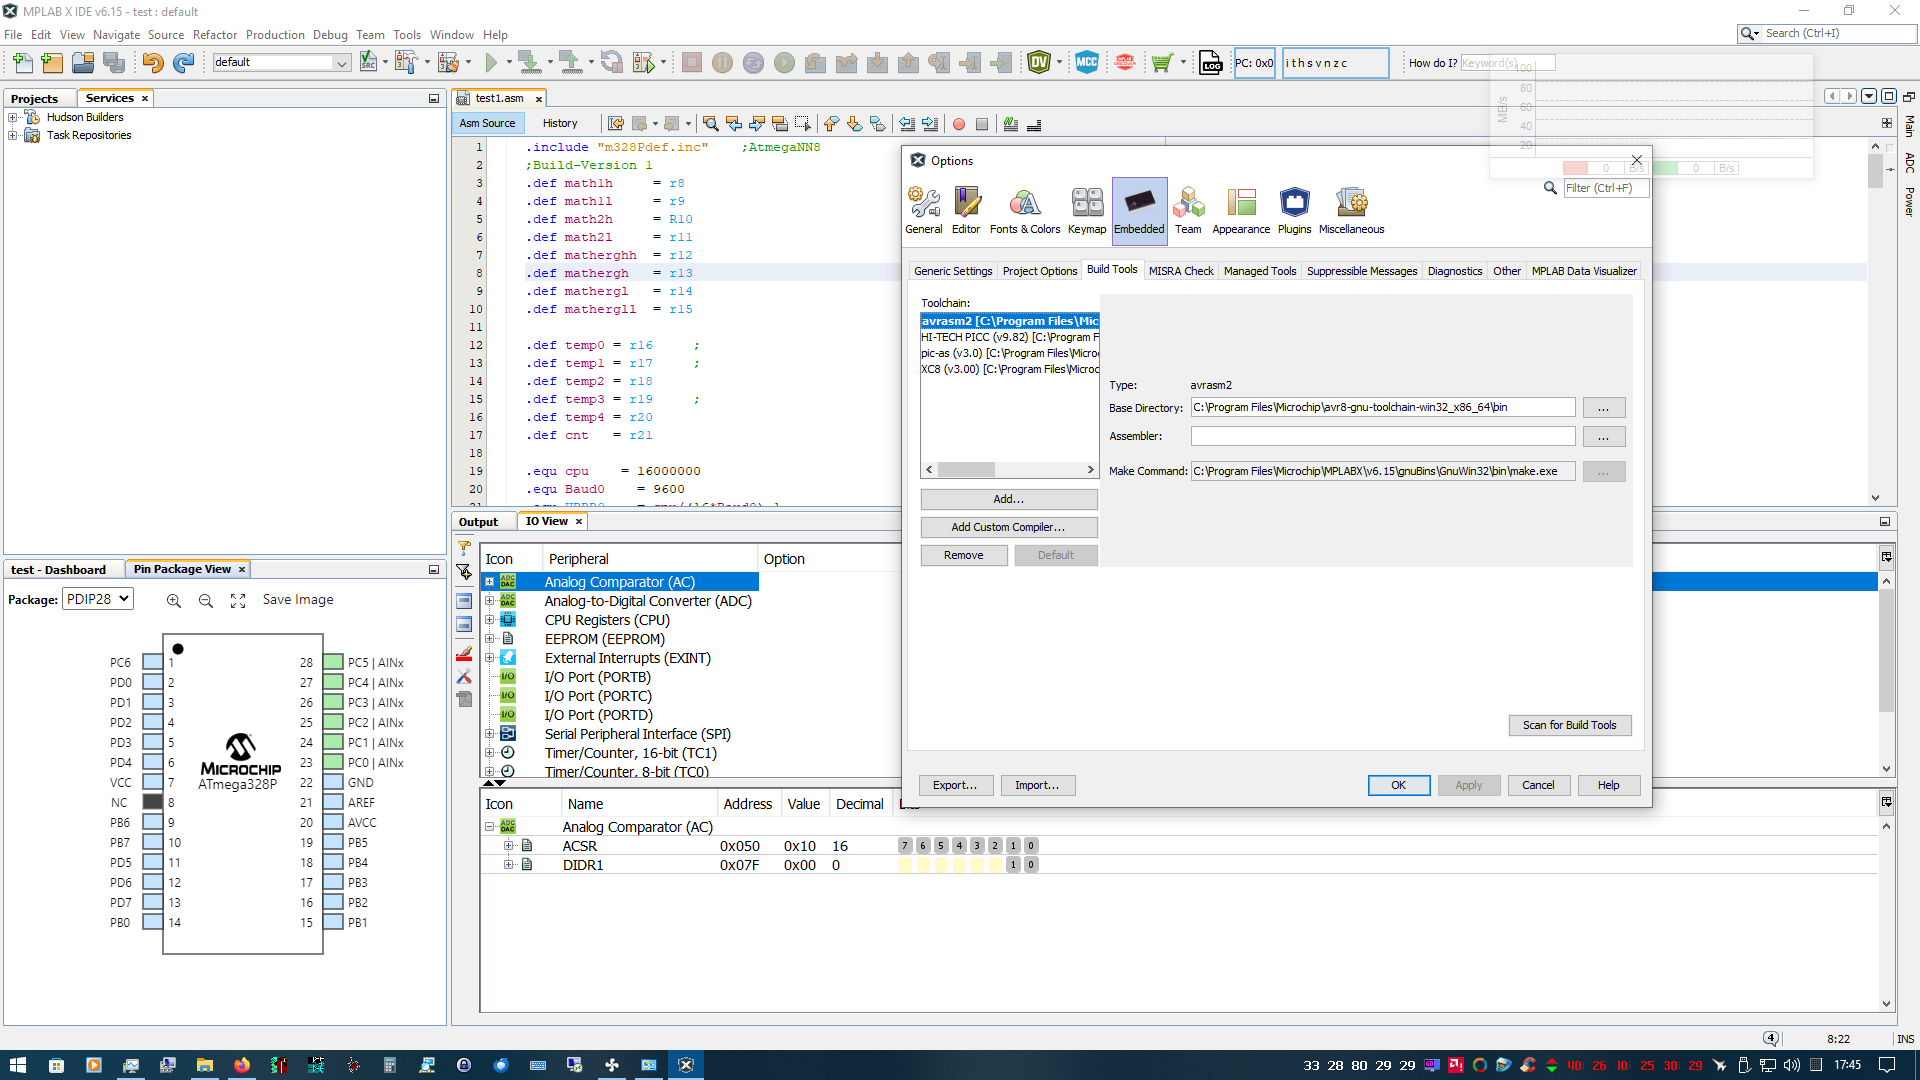
Task: Open the MCC code configurator icon
Action: coord(1087,63)
